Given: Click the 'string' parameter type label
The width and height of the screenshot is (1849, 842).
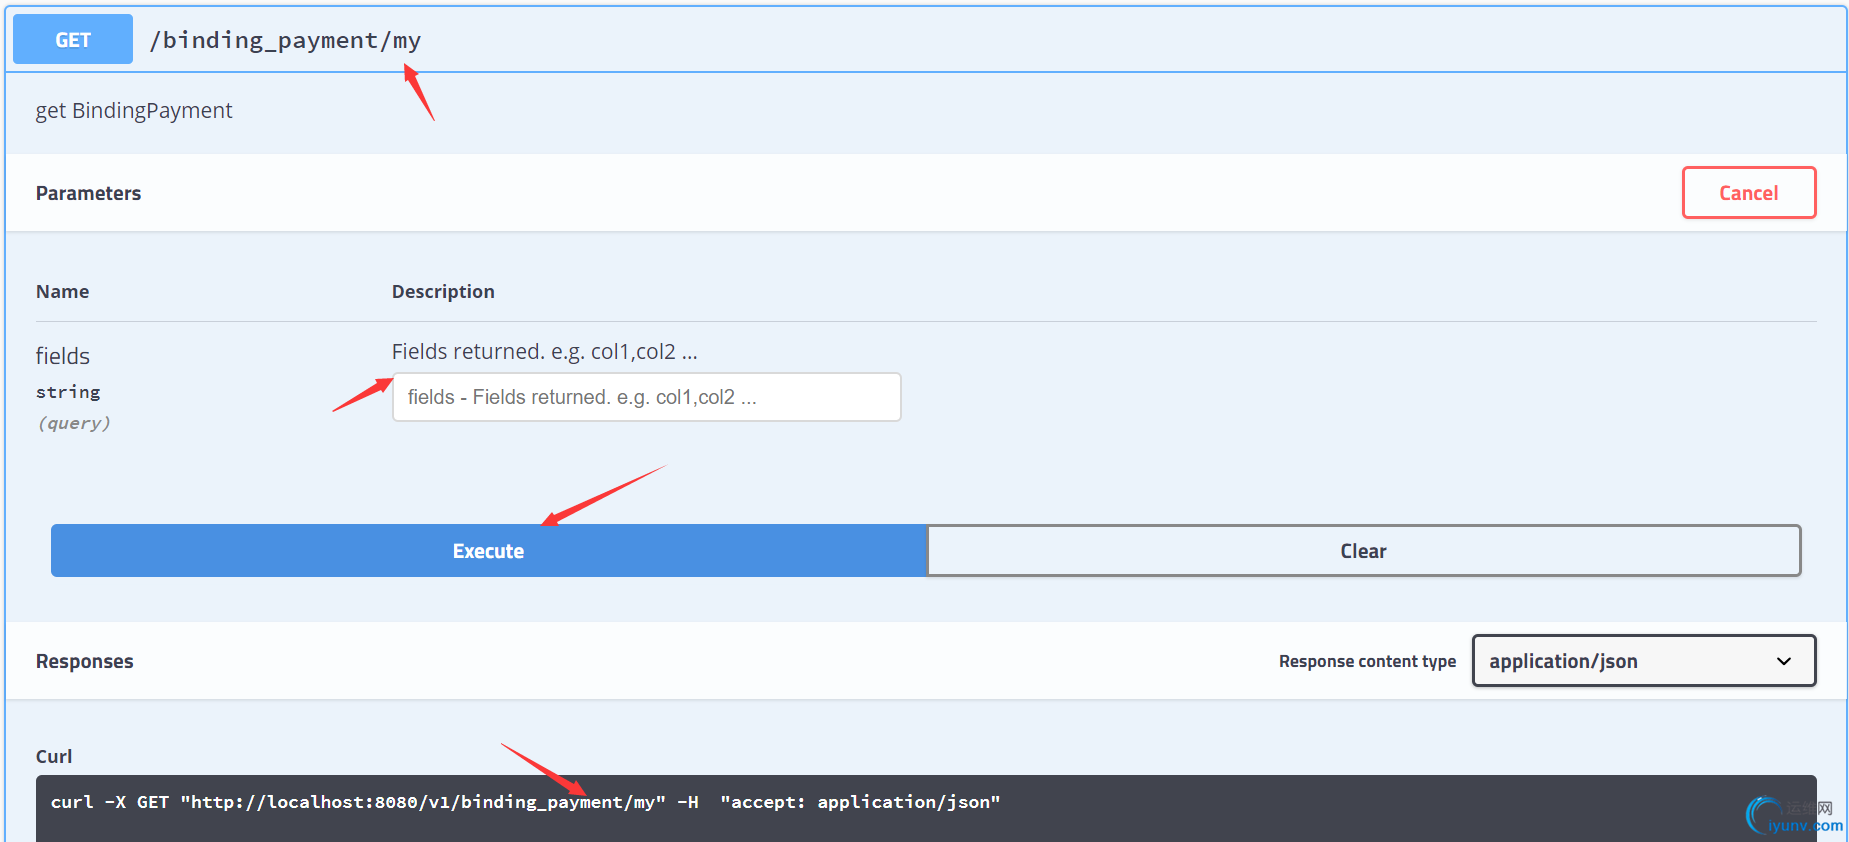Looking at the screenshot, I should [x=68, y=392].
